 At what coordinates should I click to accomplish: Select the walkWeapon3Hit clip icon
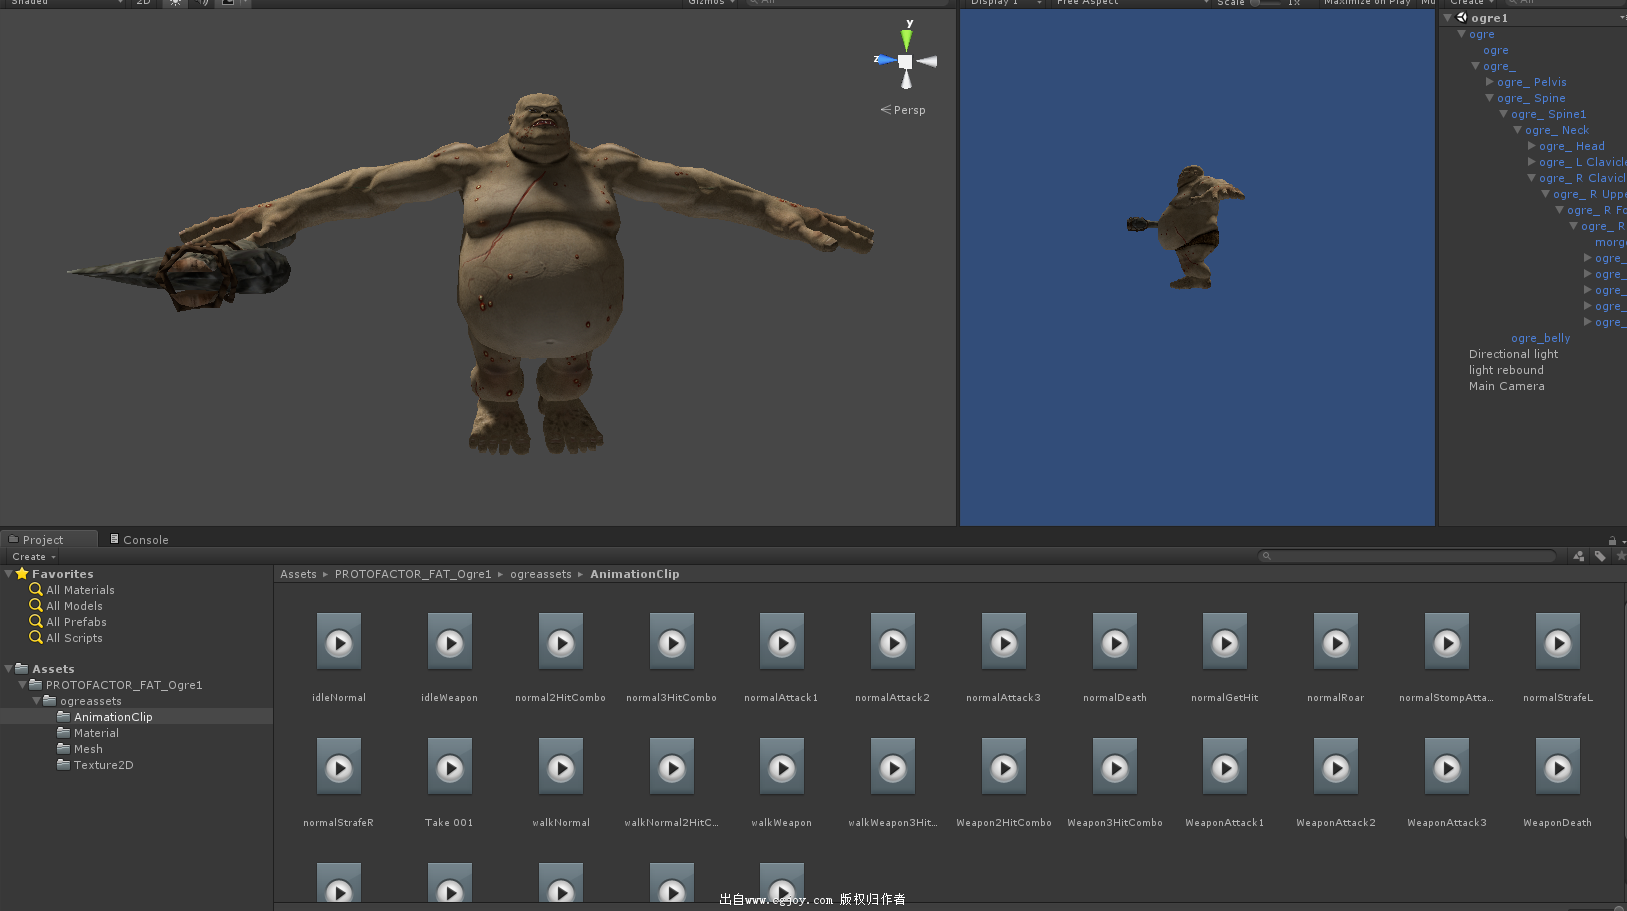click(x=893, y=766)
